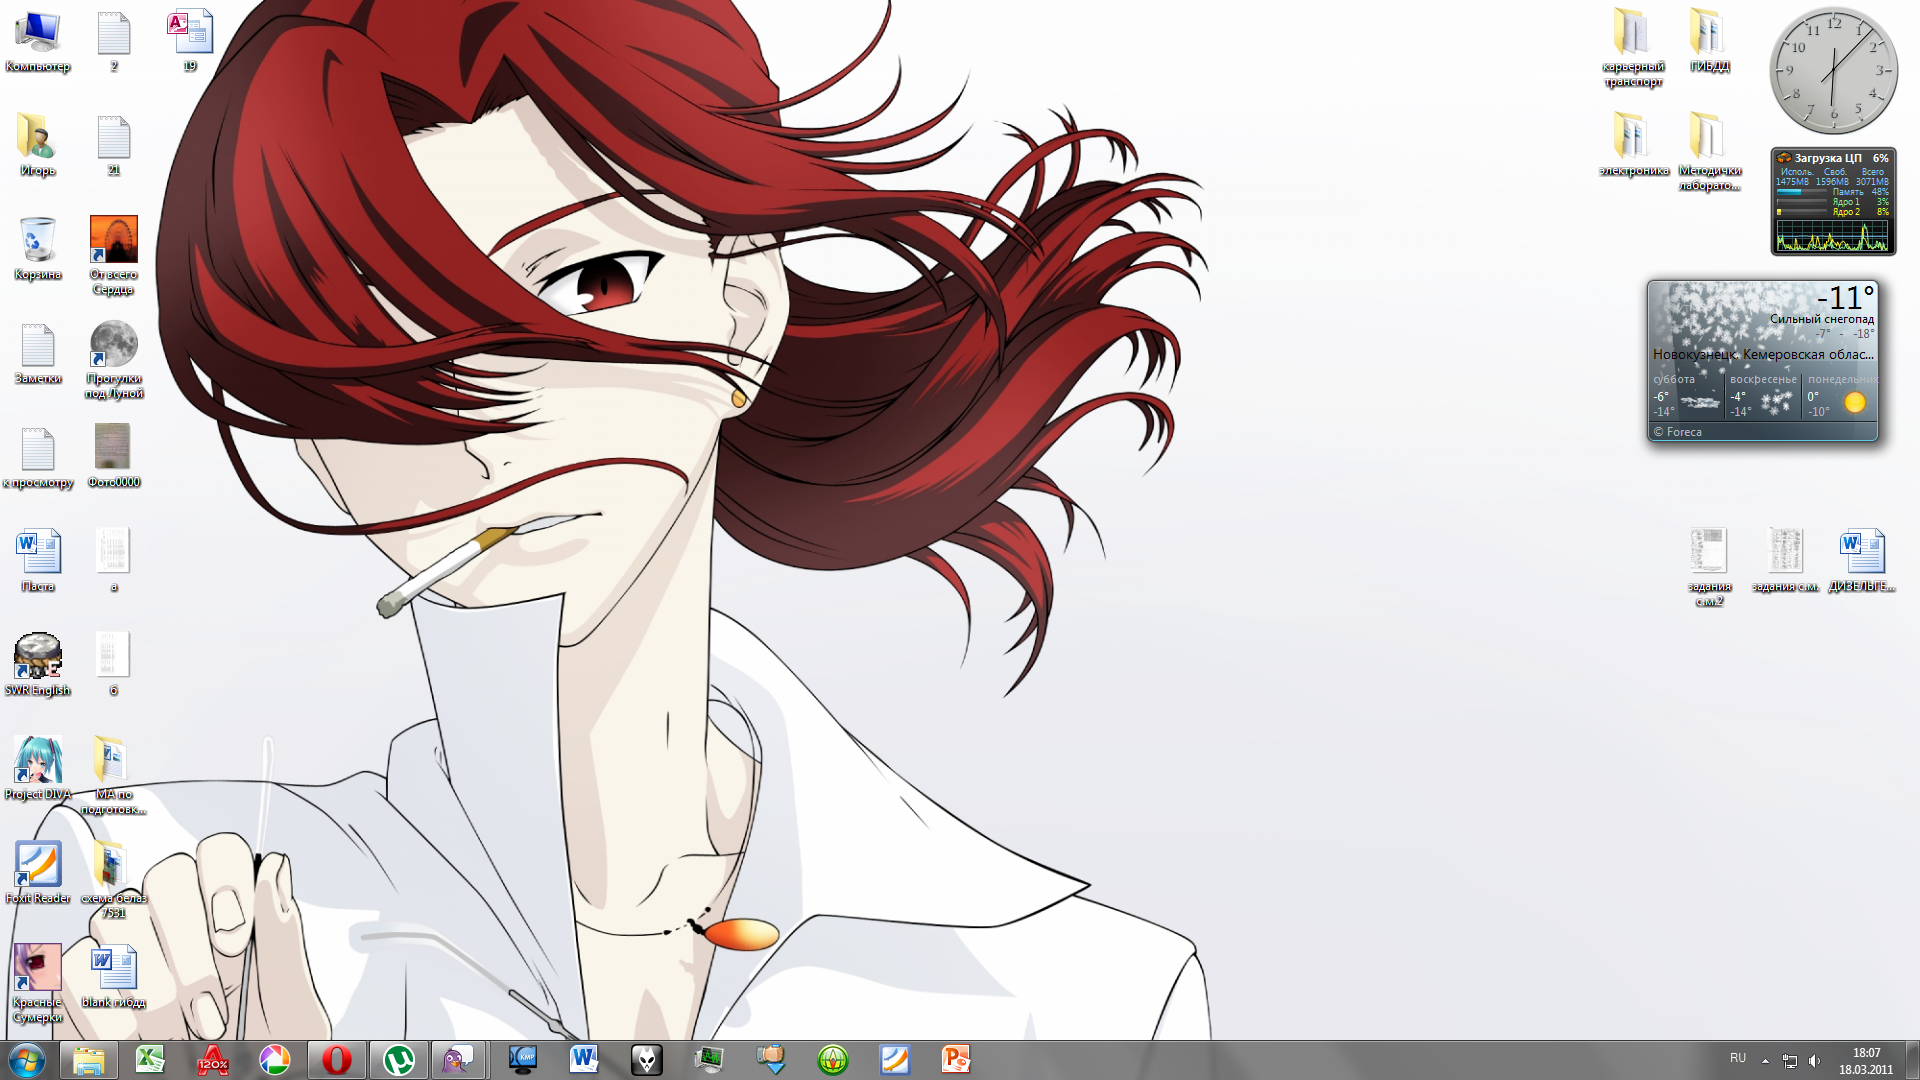Show hidden tray icons arrow
The height and width of the screenshot is (1080, 1920).
point(1766,1061)
